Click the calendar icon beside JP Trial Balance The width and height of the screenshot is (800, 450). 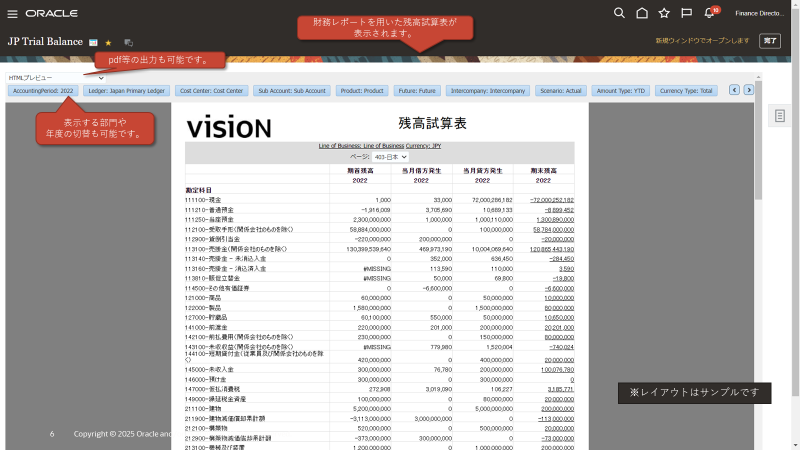pos(93,42)
